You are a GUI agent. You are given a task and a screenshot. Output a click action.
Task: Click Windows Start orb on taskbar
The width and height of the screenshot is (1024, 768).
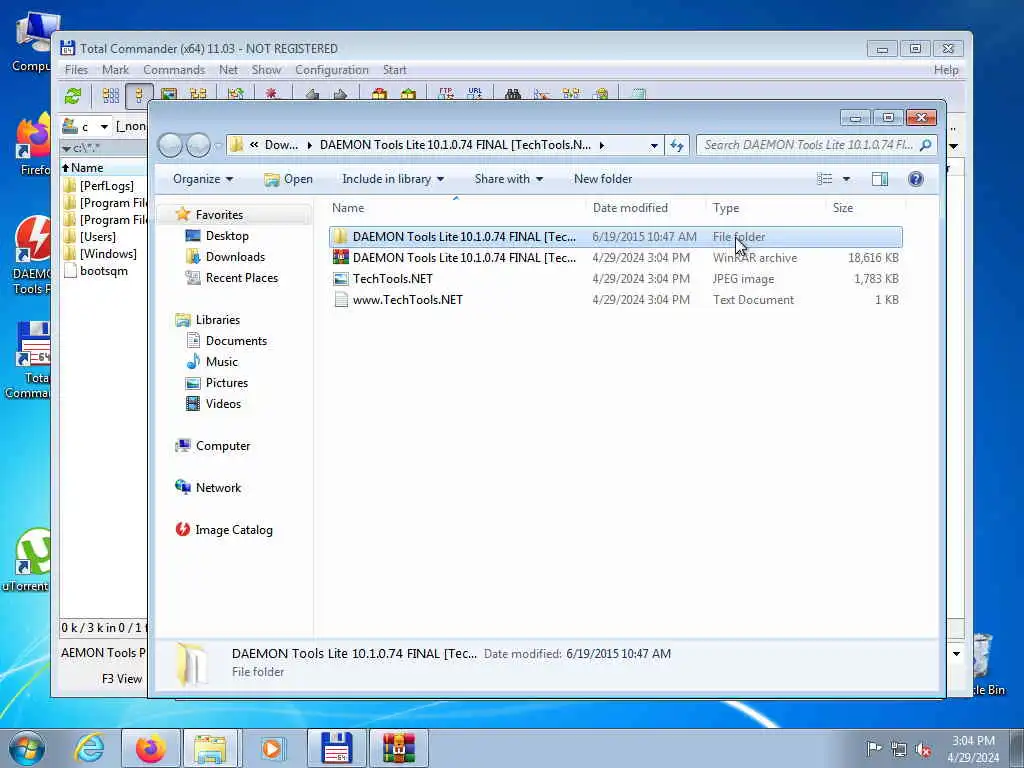(x=26, y=748)
